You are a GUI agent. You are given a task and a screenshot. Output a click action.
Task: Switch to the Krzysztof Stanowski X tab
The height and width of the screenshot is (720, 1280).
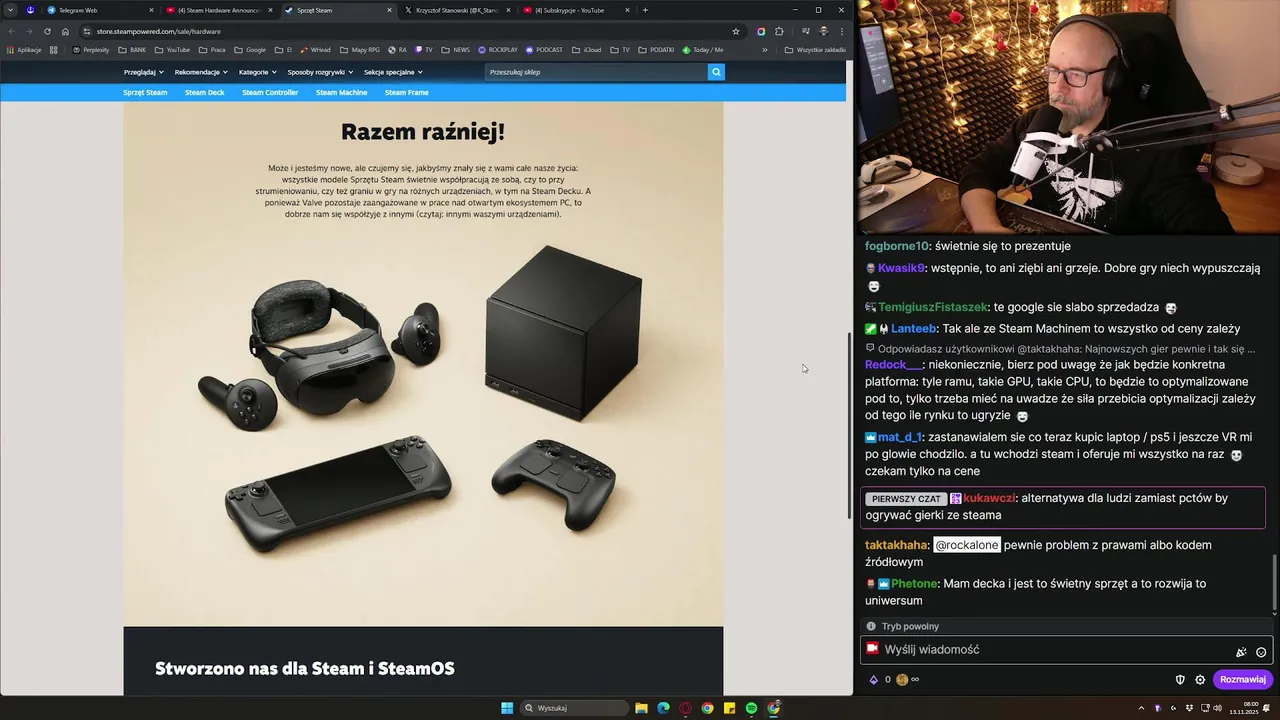click(x=455, y=10)
